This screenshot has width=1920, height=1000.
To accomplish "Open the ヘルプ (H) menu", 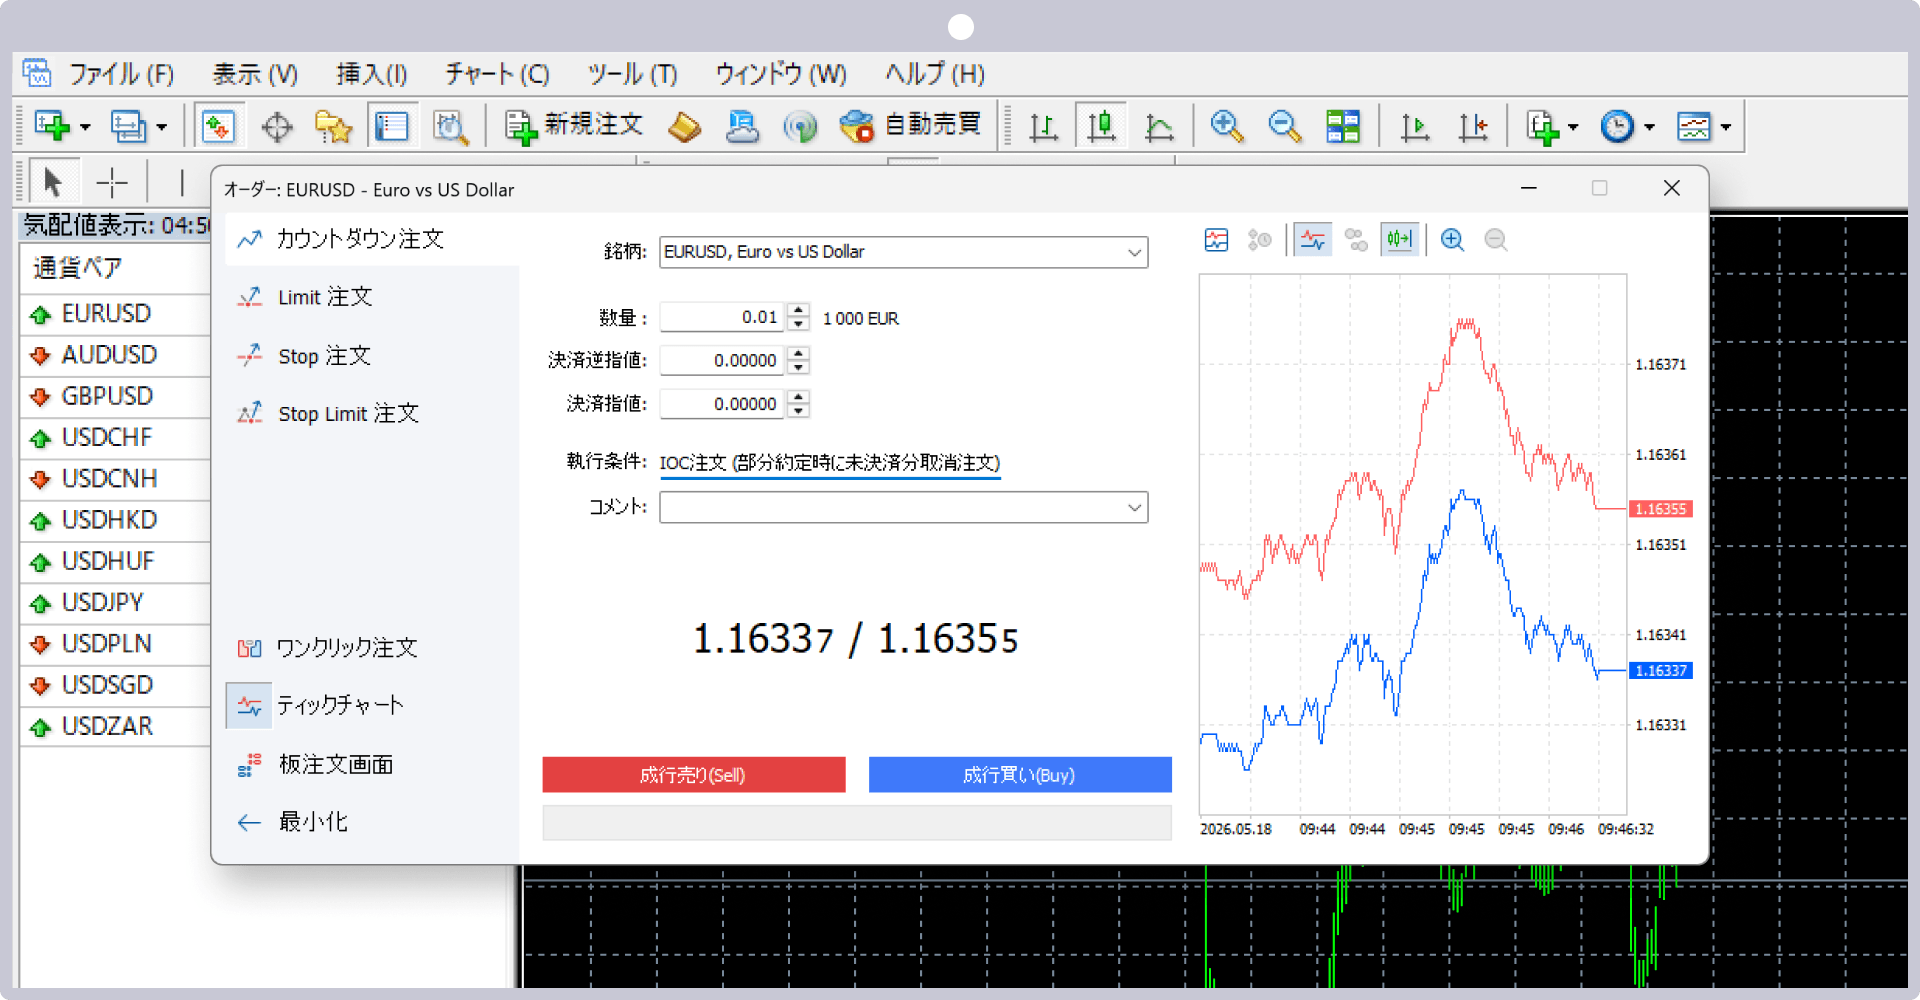I will tap(935, 74).
